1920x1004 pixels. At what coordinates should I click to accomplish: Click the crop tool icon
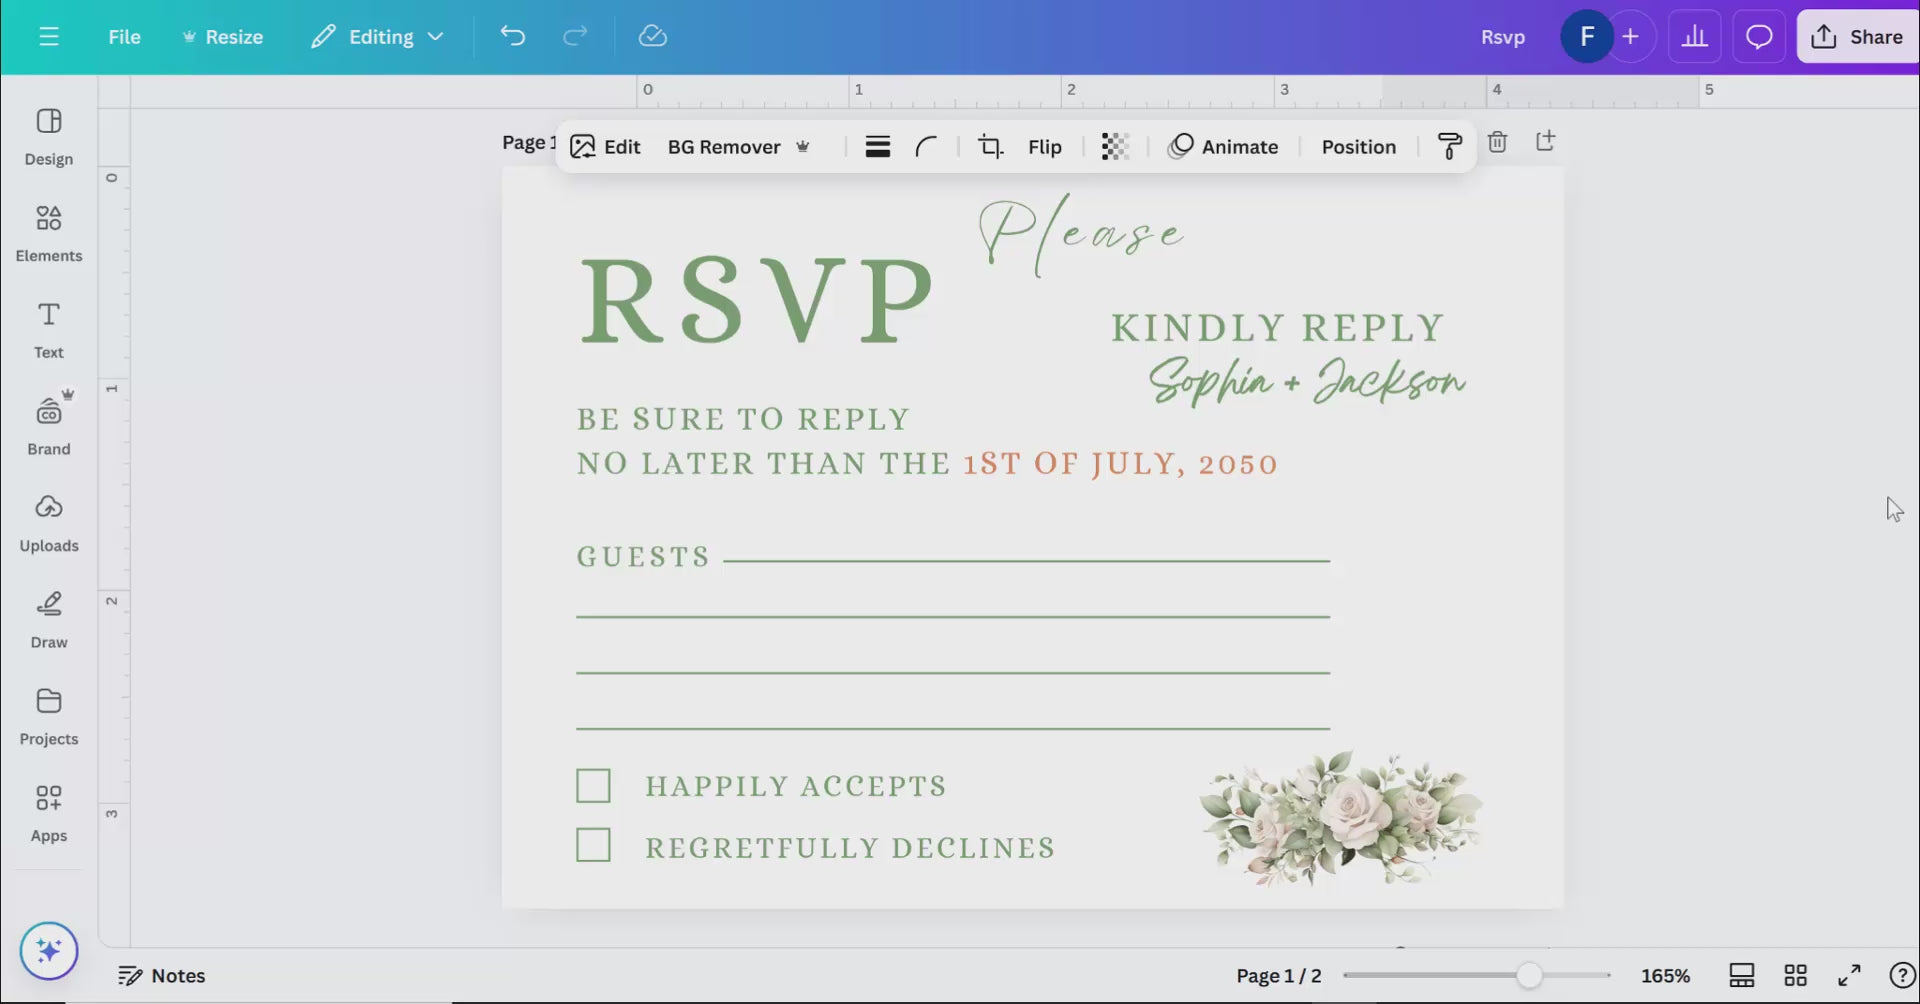[x=990, y=147]
